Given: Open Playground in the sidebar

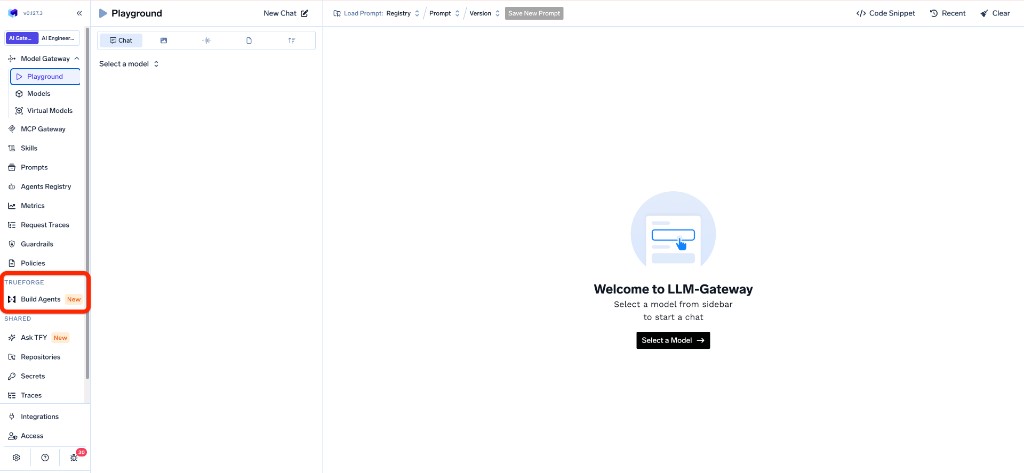Looking at the screenshot, I should [45, 76].
